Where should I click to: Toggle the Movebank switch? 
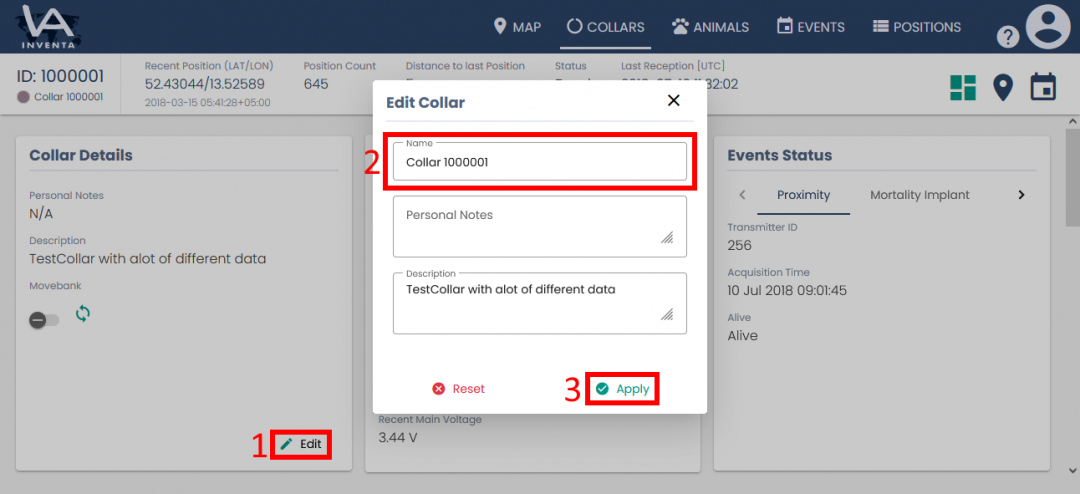(x=44, y=320)
